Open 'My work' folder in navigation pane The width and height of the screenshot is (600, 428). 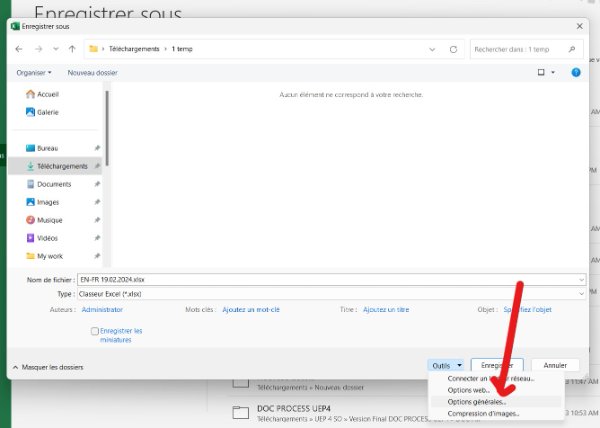click(44, 256)
